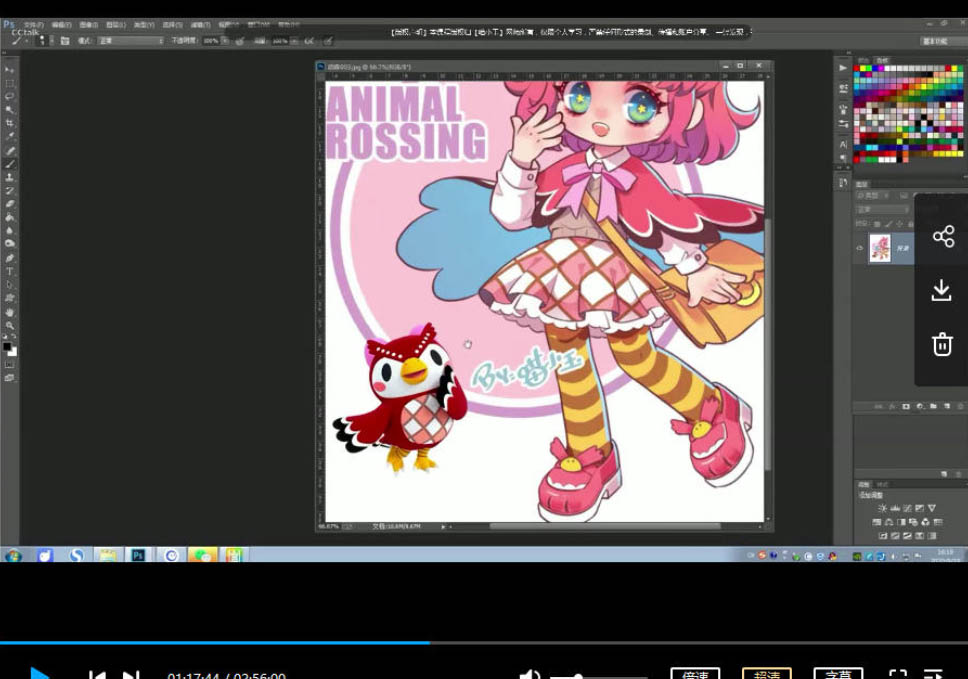
Task: Add a layer mask
Action: (906, 407)
